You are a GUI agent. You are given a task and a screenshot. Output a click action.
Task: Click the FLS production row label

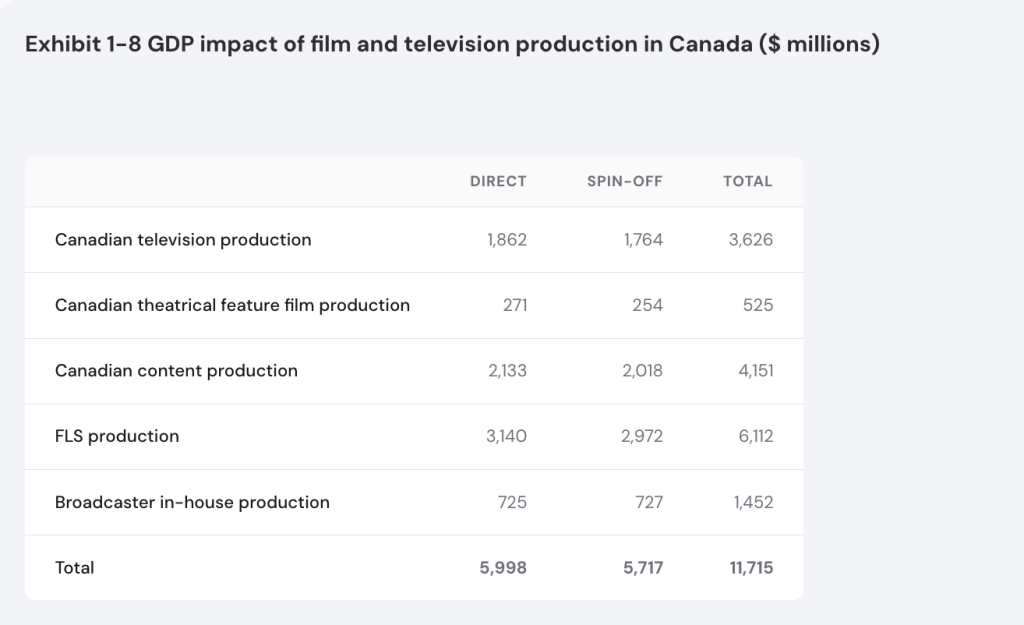pos(117,436)
